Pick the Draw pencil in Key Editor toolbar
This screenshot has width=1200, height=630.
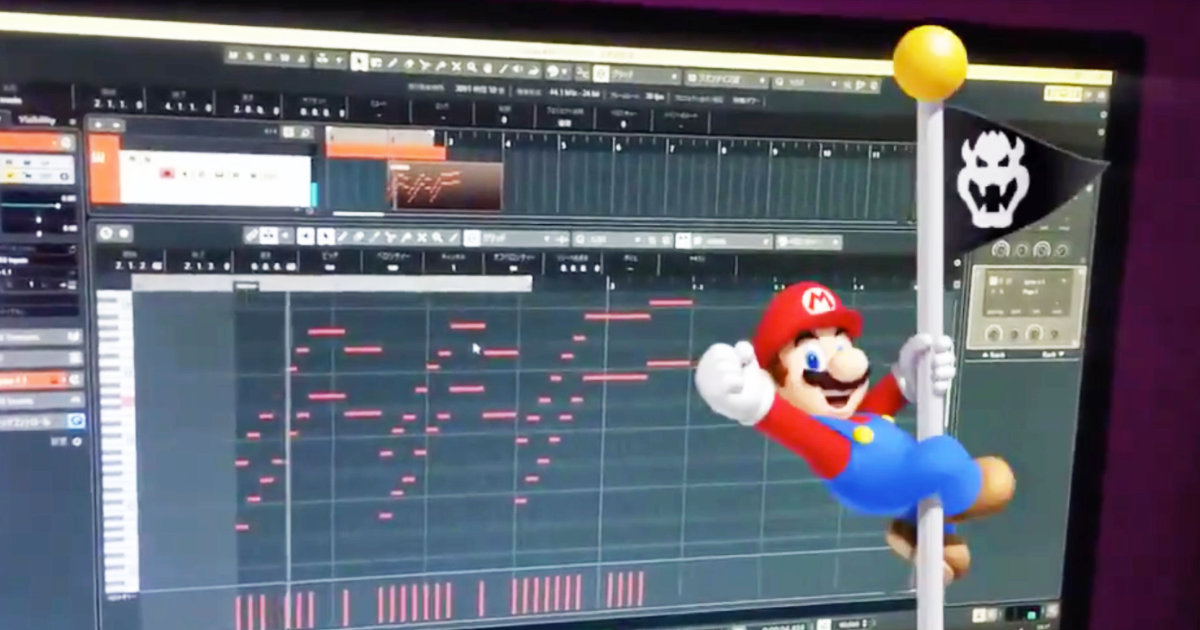342,236
